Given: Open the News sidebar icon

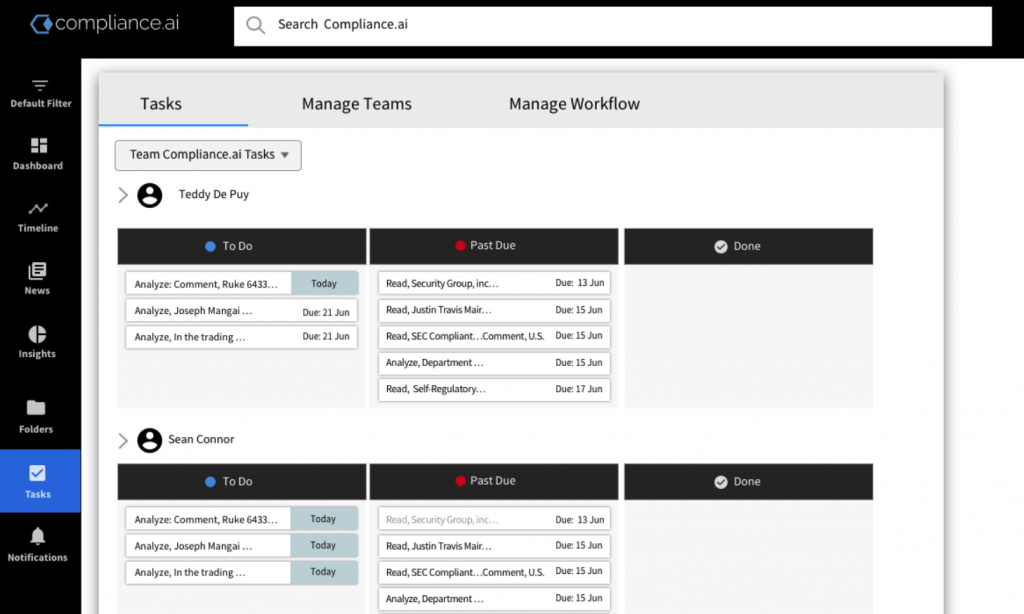Looking at the screenshot, I should [37, 270].
